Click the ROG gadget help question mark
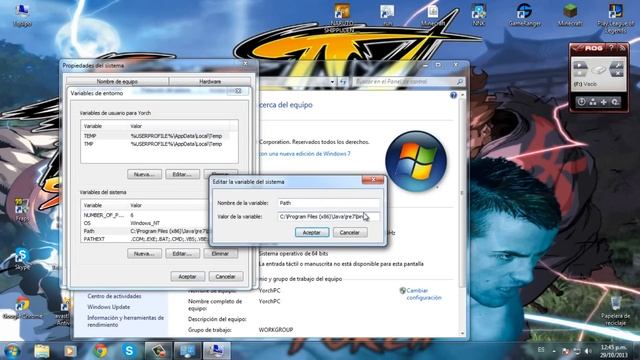 [611, 48]
